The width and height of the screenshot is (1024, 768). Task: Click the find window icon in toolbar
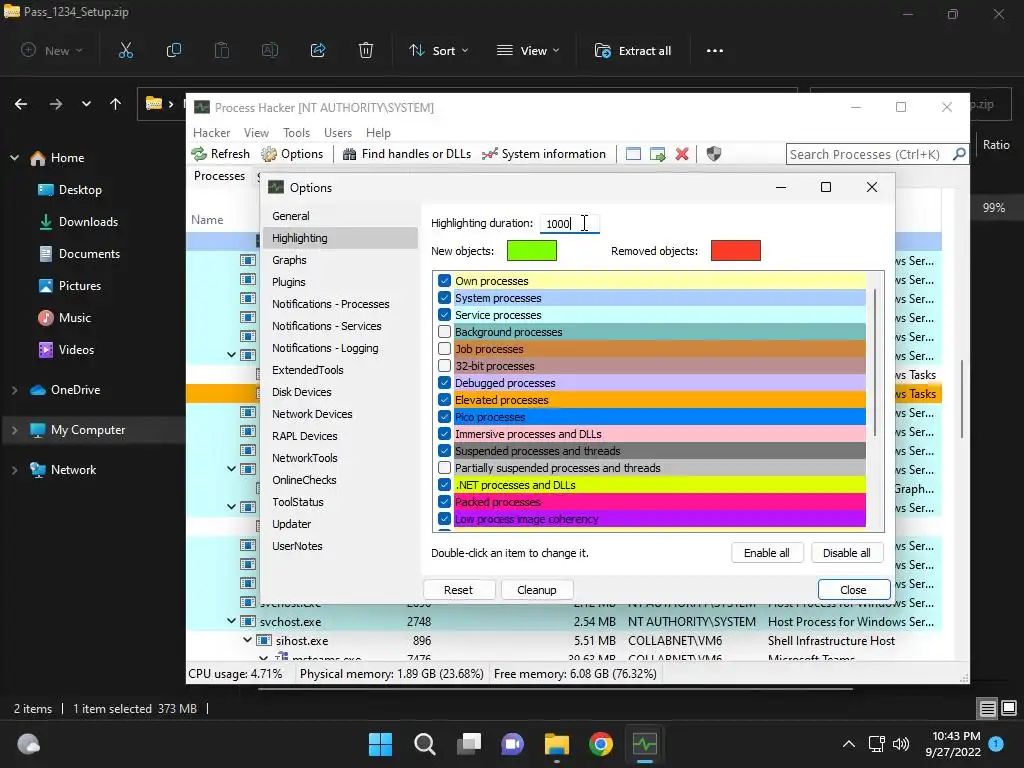click(633, 154)
